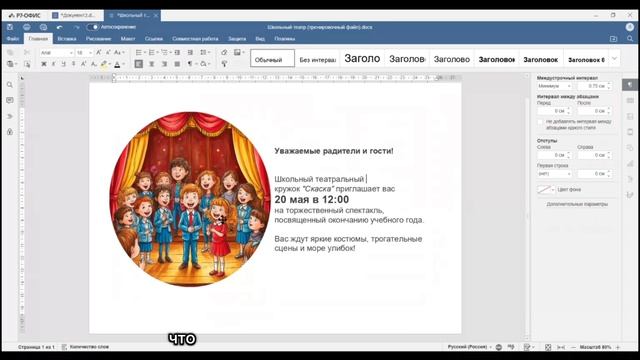
Task: Click the numbered list icon
Action: tap(152, 53)
